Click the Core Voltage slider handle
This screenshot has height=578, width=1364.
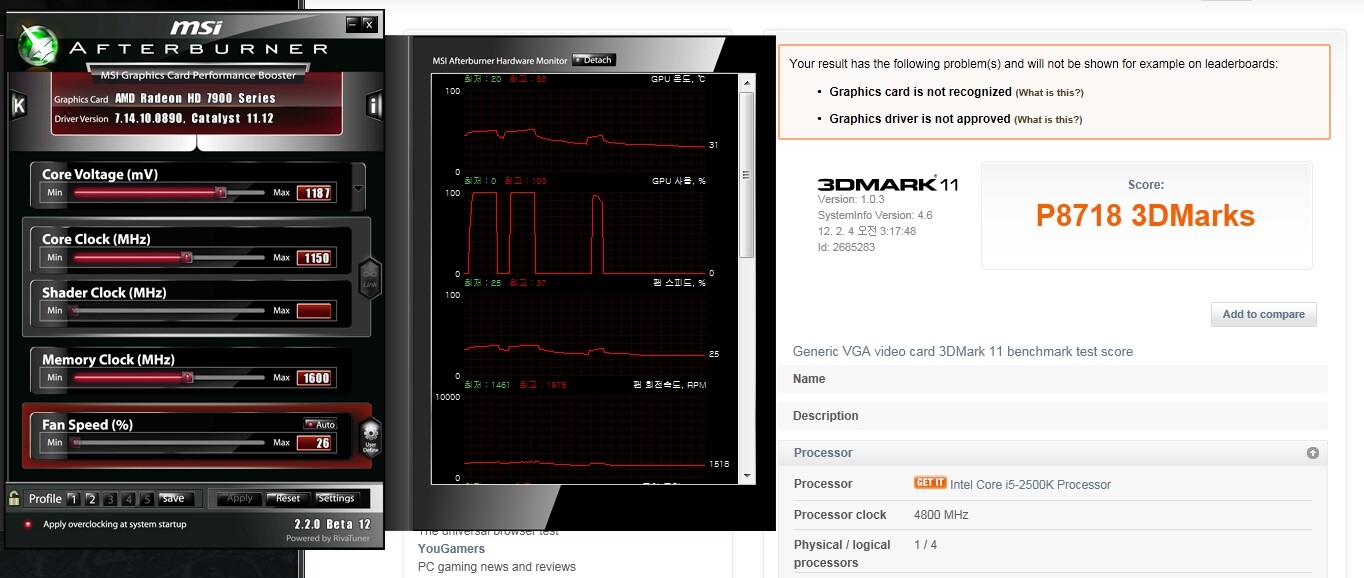(221, 192)
